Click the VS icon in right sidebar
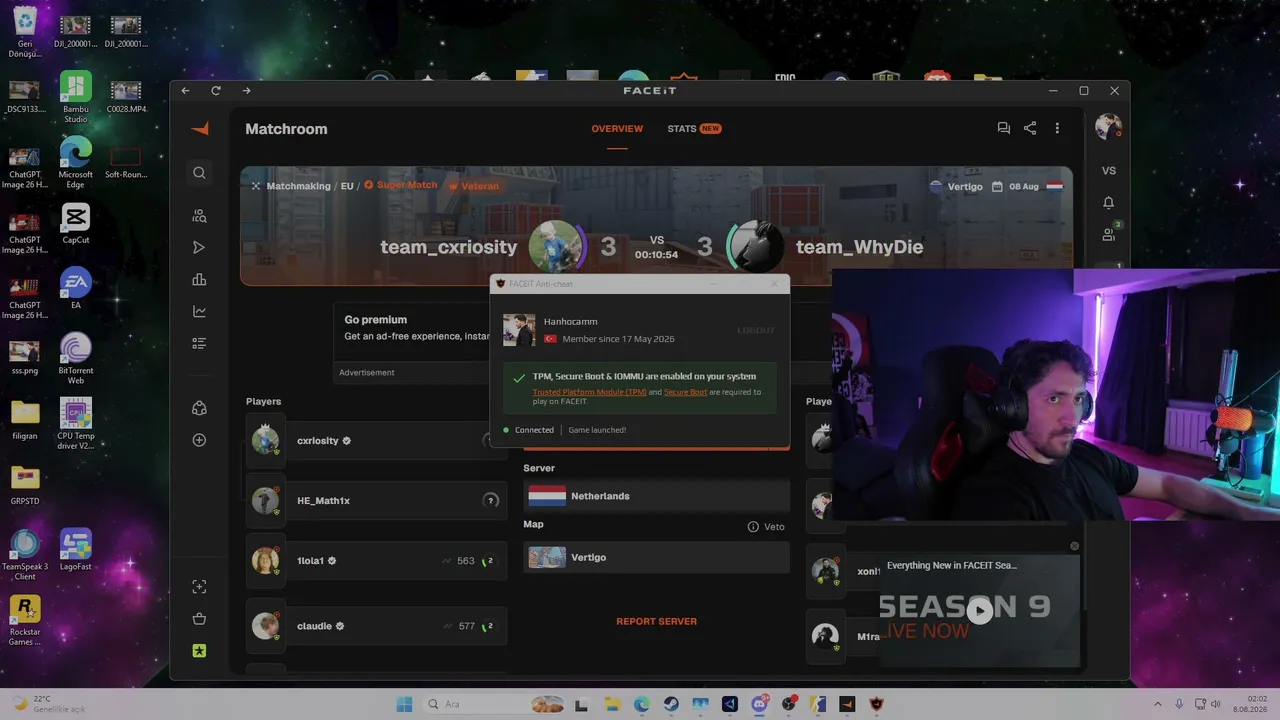The image size is (1280, 720). [x=1109, y=171]
